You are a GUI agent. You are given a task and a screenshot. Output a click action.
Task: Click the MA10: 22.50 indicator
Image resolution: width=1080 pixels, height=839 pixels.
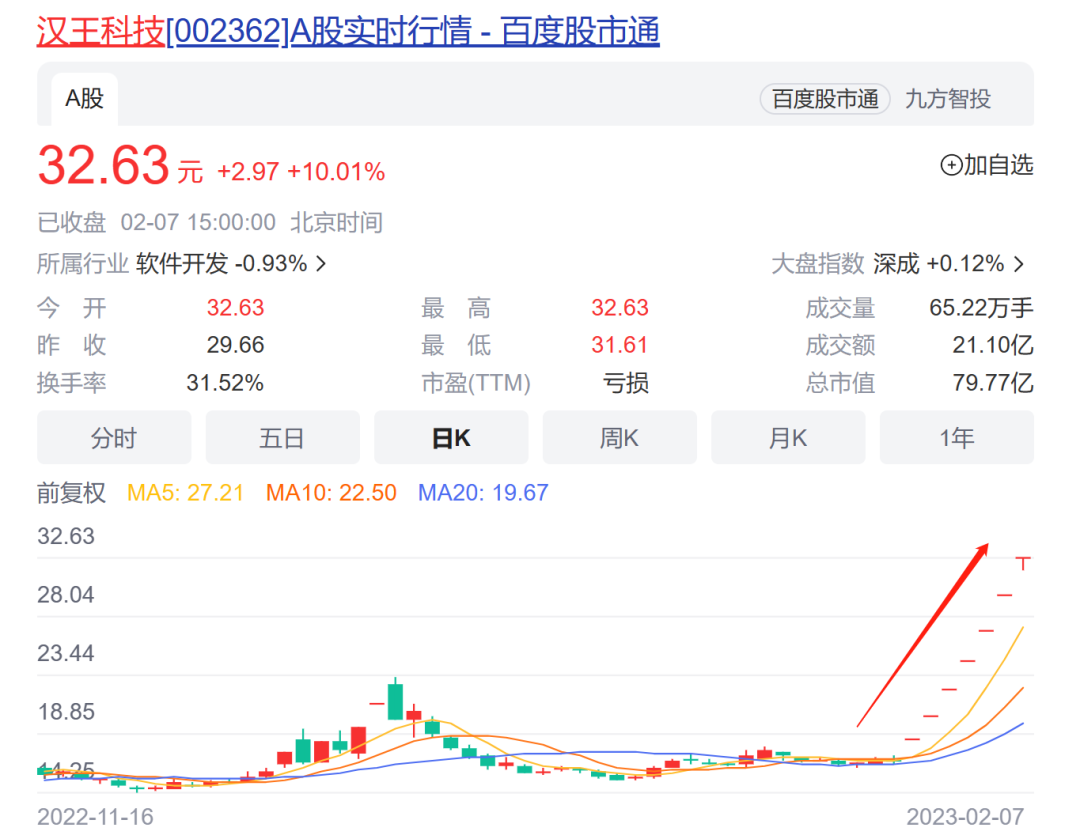click(331, 493)
